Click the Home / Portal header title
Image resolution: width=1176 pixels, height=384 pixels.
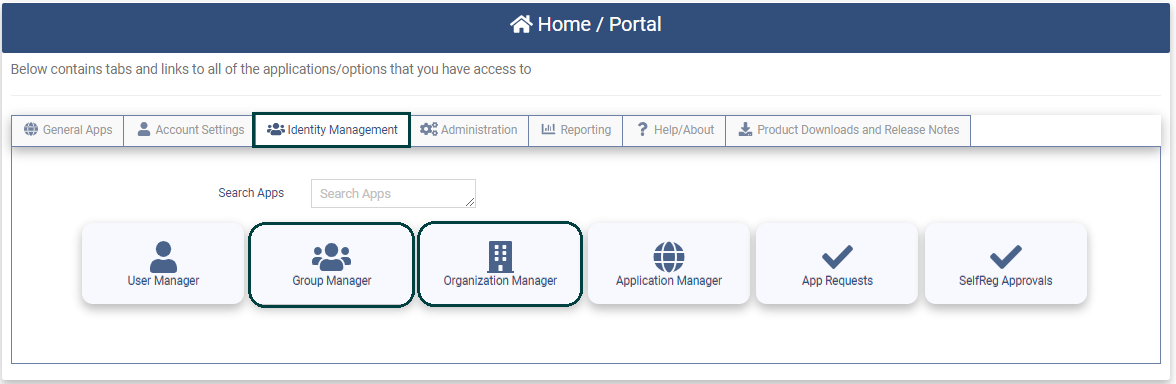pyautogui.click(x=599, y=25)
